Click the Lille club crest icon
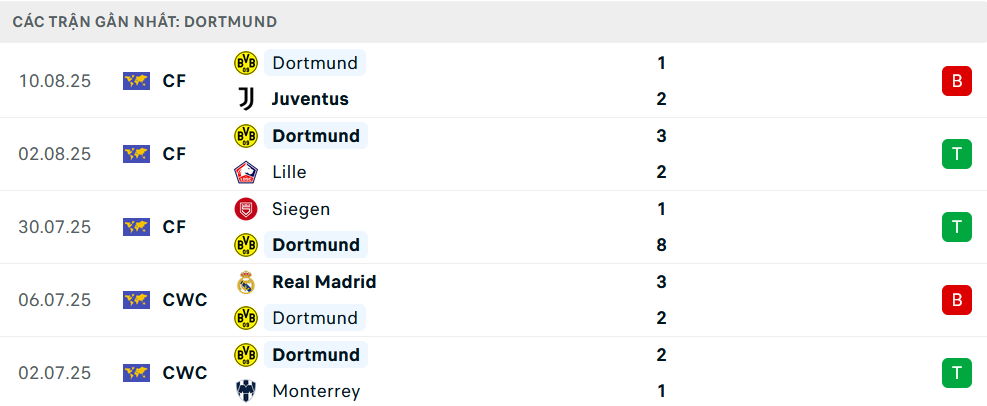 [245, 172]
